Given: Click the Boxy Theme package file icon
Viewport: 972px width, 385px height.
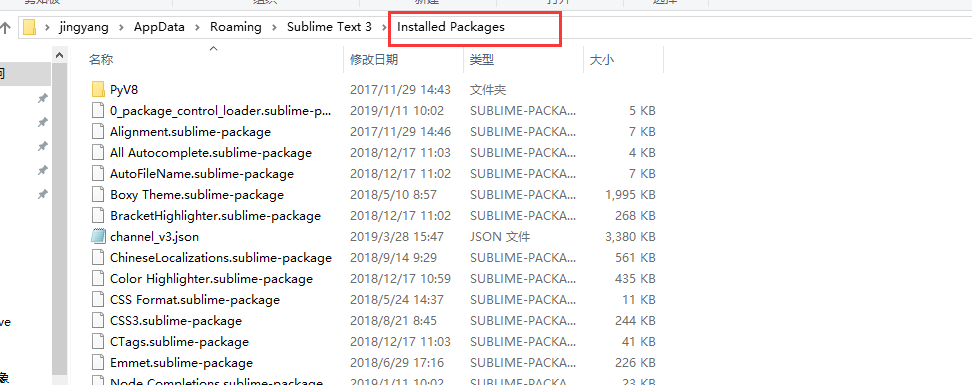Looking at the screenshot, I should pos(98,195).
